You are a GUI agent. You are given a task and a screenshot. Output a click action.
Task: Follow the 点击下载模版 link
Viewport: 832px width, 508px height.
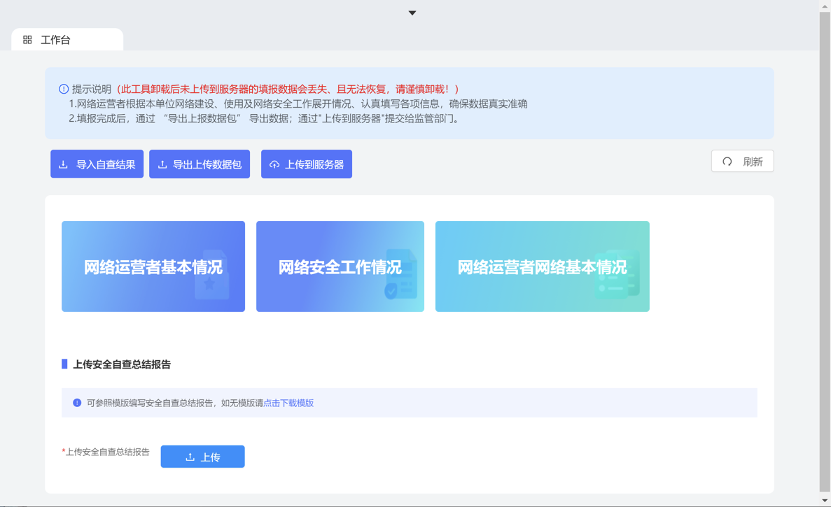coord(289,403)
